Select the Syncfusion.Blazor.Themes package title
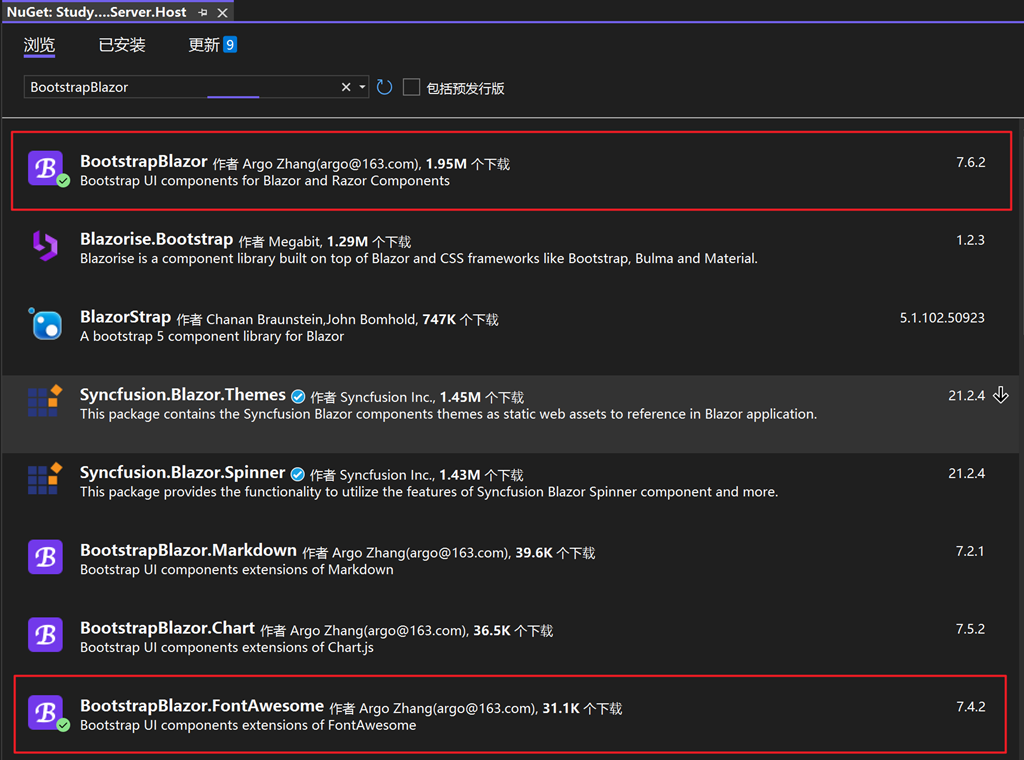Image resolution: width=1024 pixels, height=760 pixels. (183, 394)
